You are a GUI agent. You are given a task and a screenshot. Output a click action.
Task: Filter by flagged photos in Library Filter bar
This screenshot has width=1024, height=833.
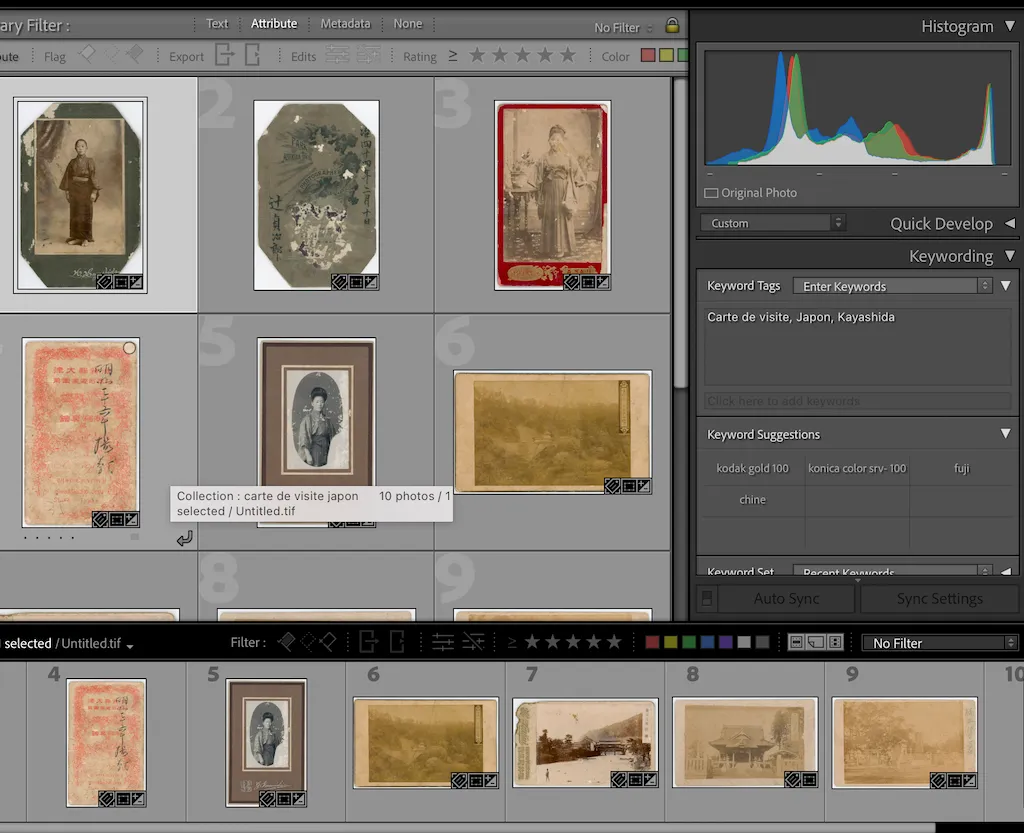pos(87,55)
